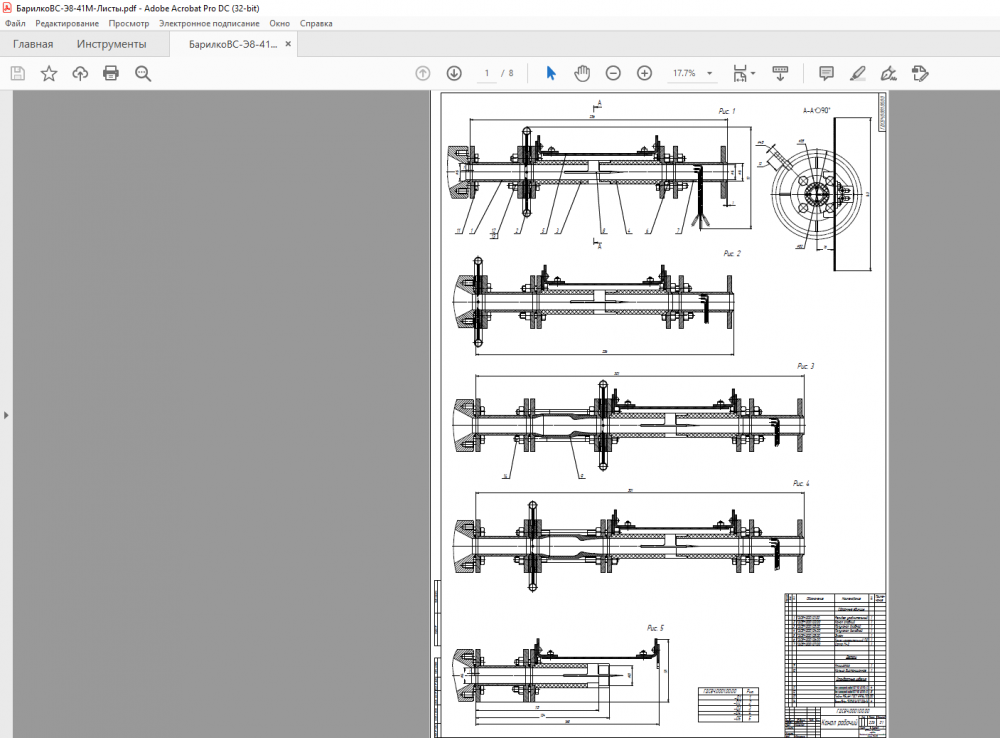Click the page number input field
1000x738 pixels.
pyautogui.click(x=487, y=73)
